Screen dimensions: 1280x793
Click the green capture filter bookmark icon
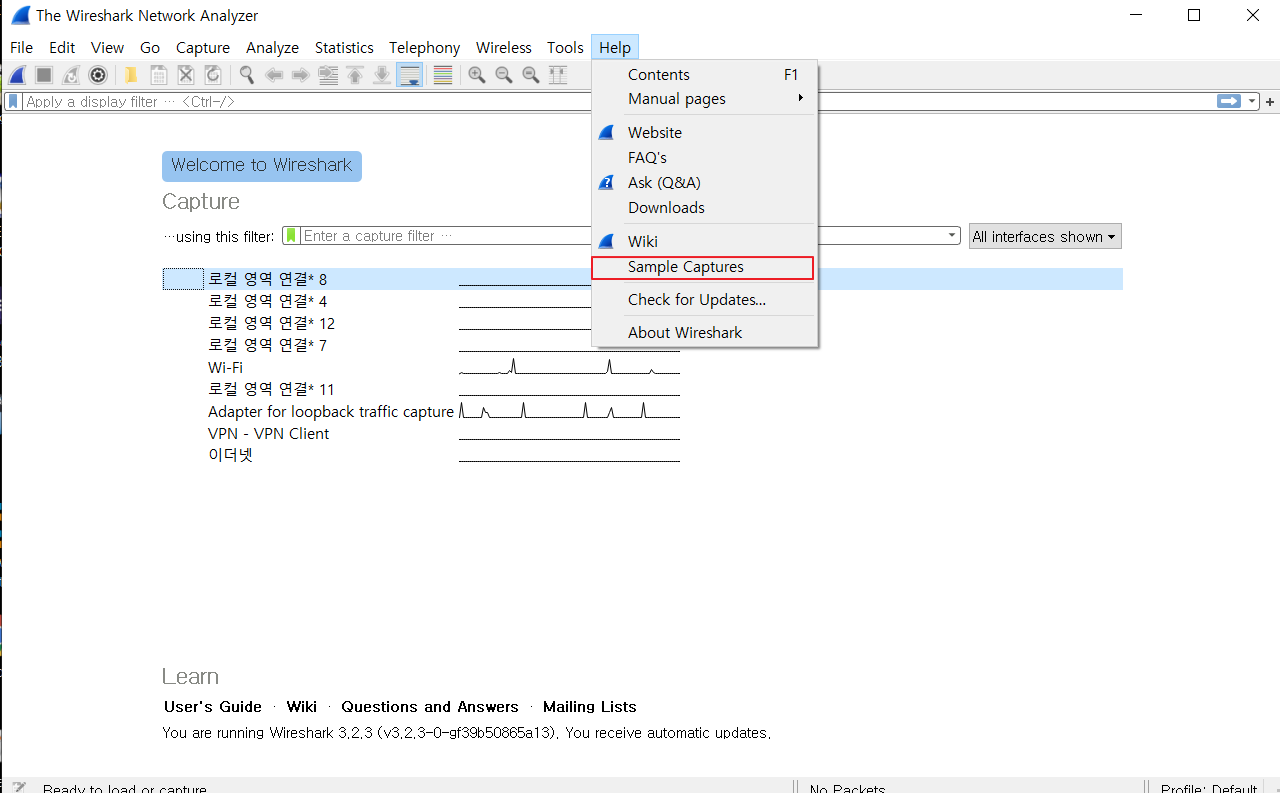pyautogui.click(x=291, y=236)
